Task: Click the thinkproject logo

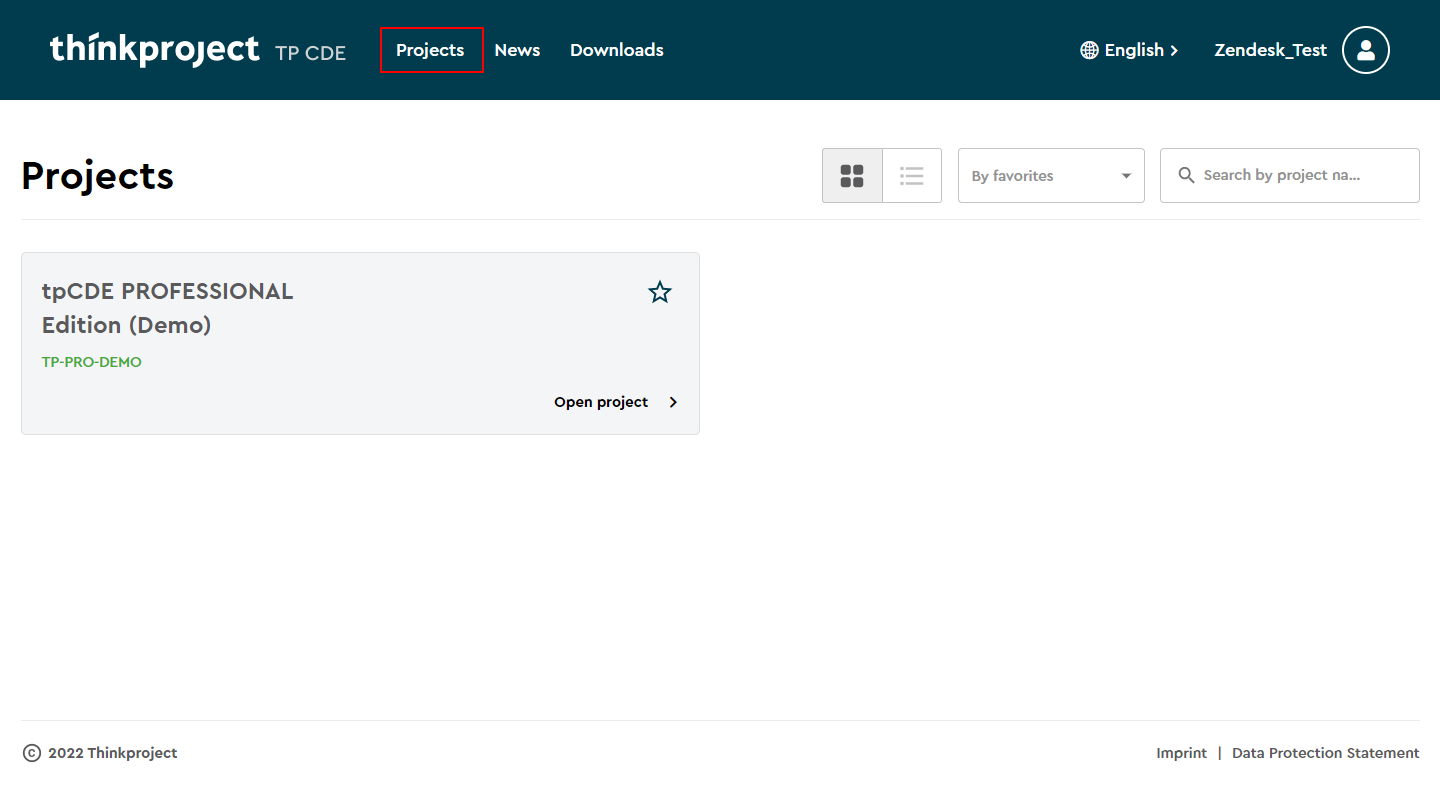Action: (x=155, y=49)
